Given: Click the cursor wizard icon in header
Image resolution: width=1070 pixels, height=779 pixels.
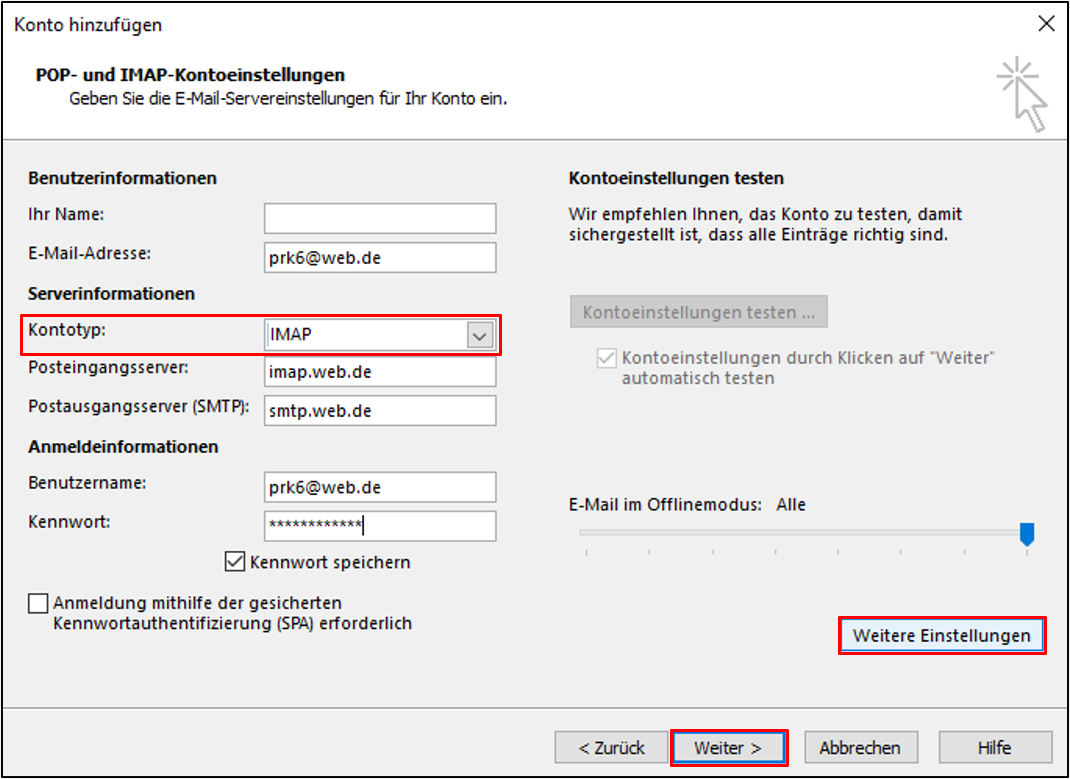Looking at the screenshot, I should click(1021, 94).
